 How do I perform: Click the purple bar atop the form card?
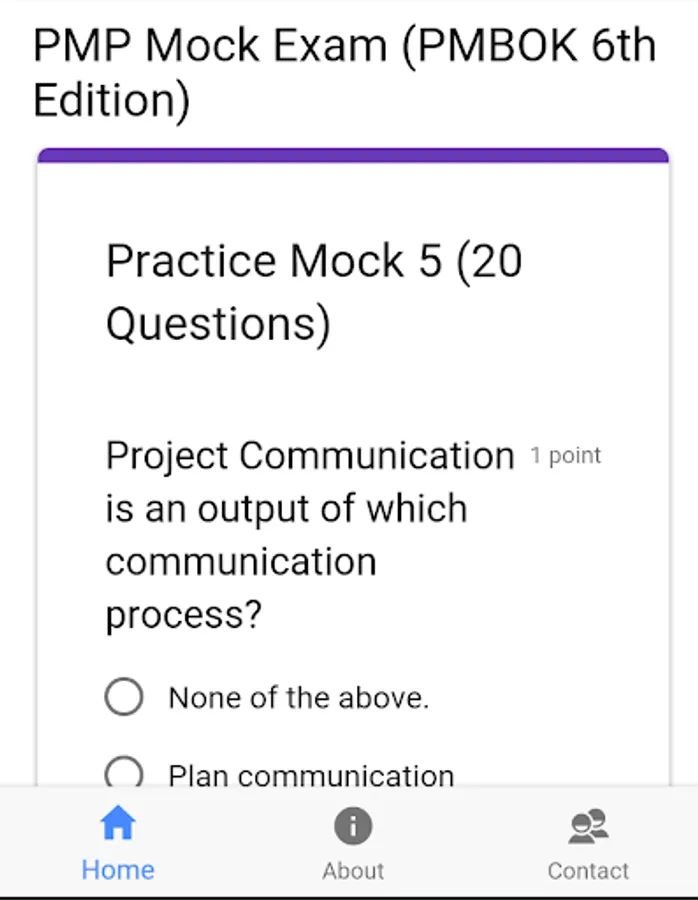352,155
